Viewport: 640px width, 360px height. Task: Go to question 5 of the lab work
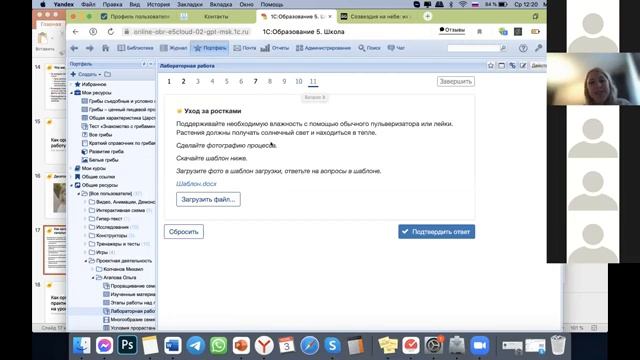pyautogui.click(x=227, y=82)
